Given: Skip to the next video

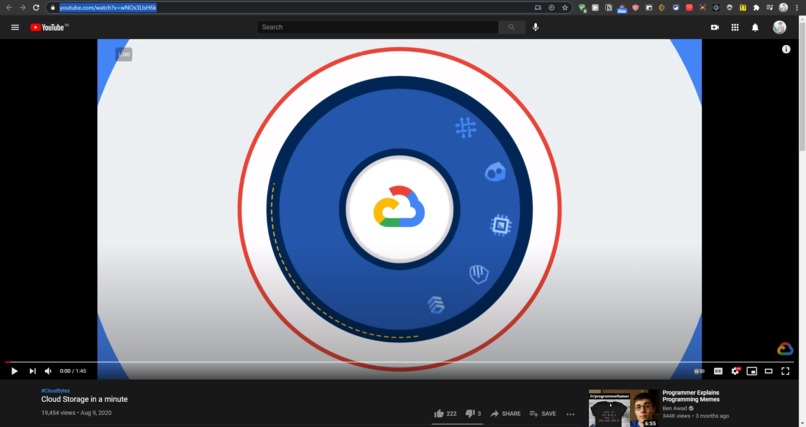Looking at the screenshot, I should pyautogui.click(x=32, y=371).
